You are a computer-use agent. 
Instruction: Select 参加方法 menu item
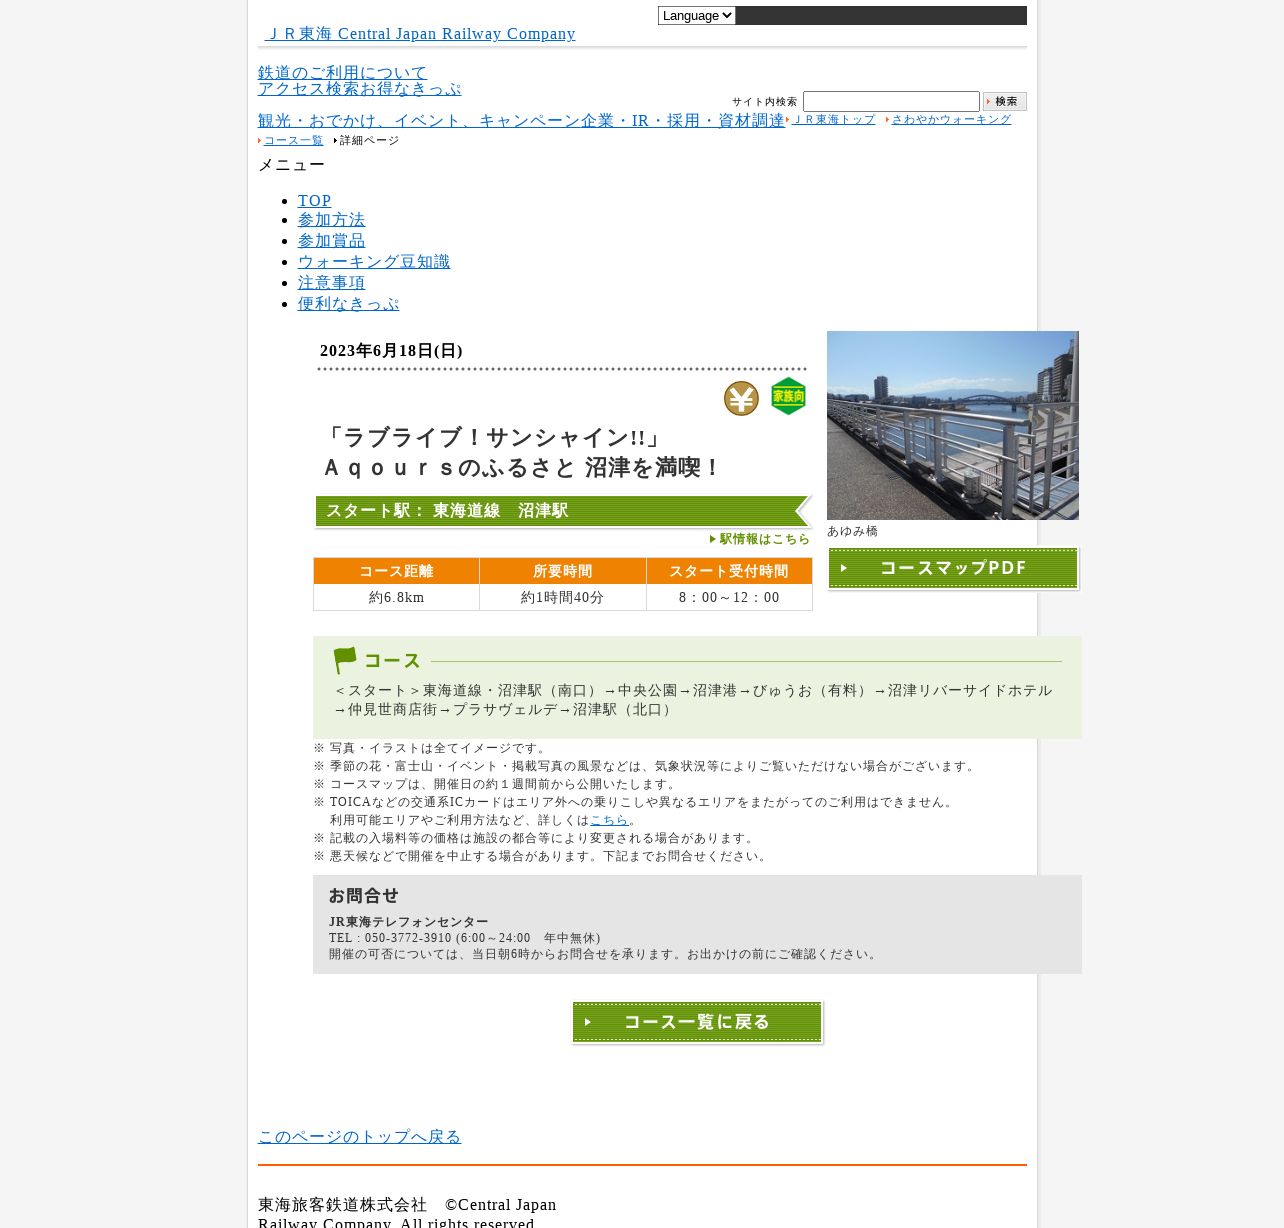(x=331, y=220)
